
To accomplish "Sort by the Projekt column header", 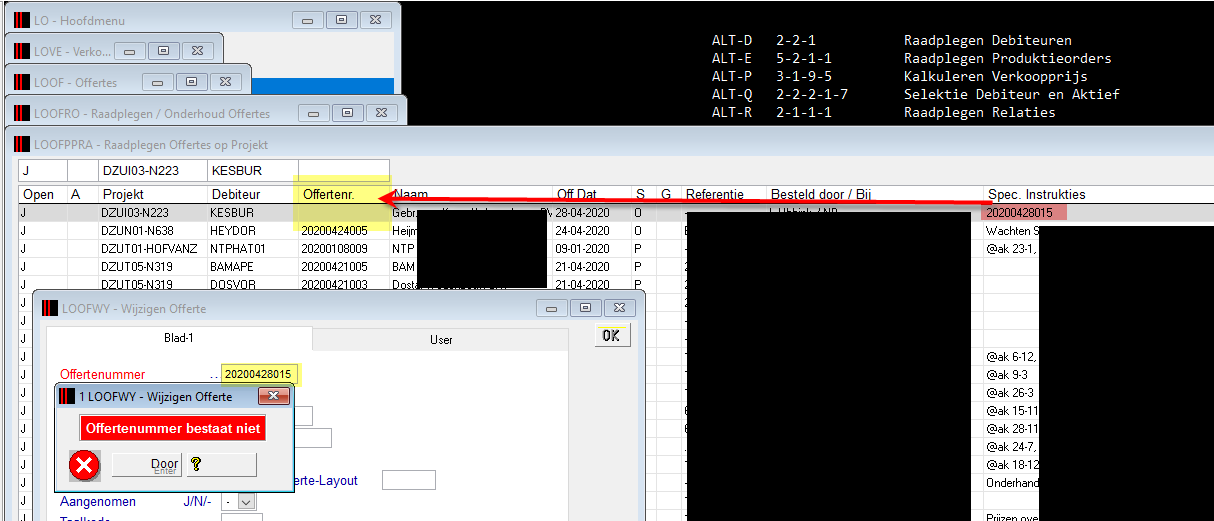I will tap(152, 194).
